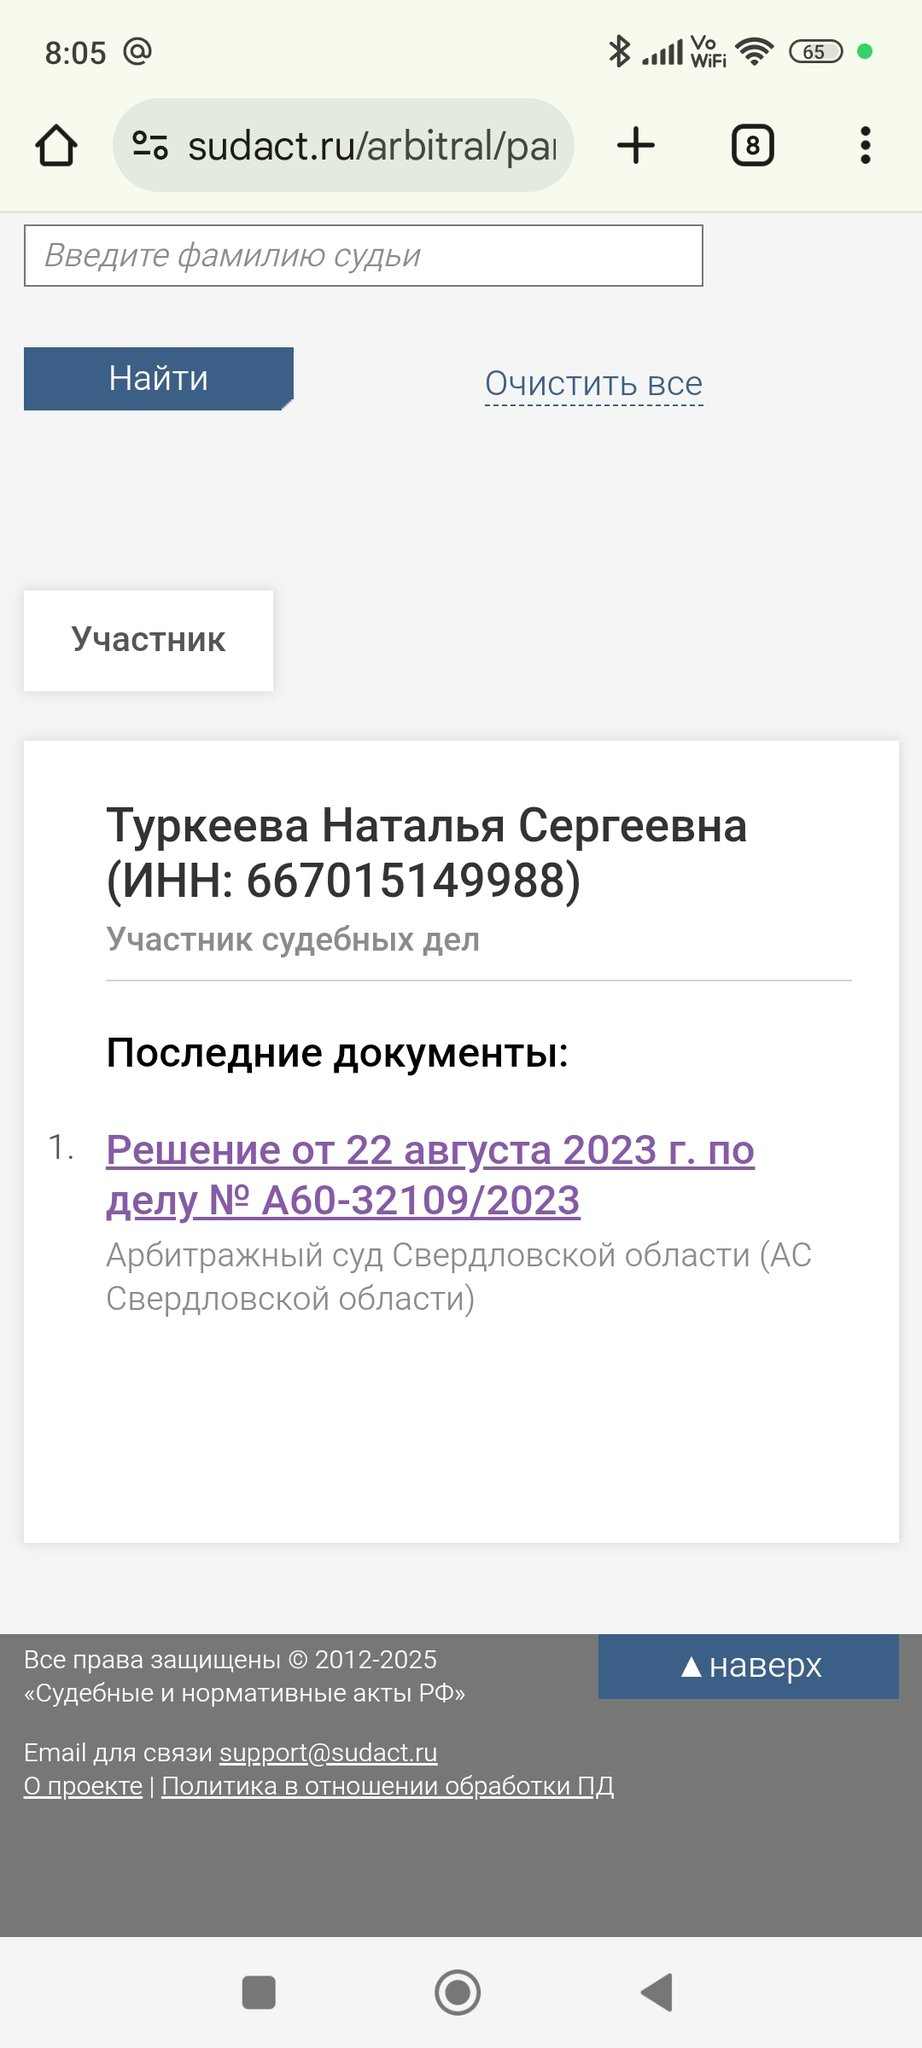922x2048 pixels.
Task: Tap the Wi-Fi status icon
Action: (755, 51)
